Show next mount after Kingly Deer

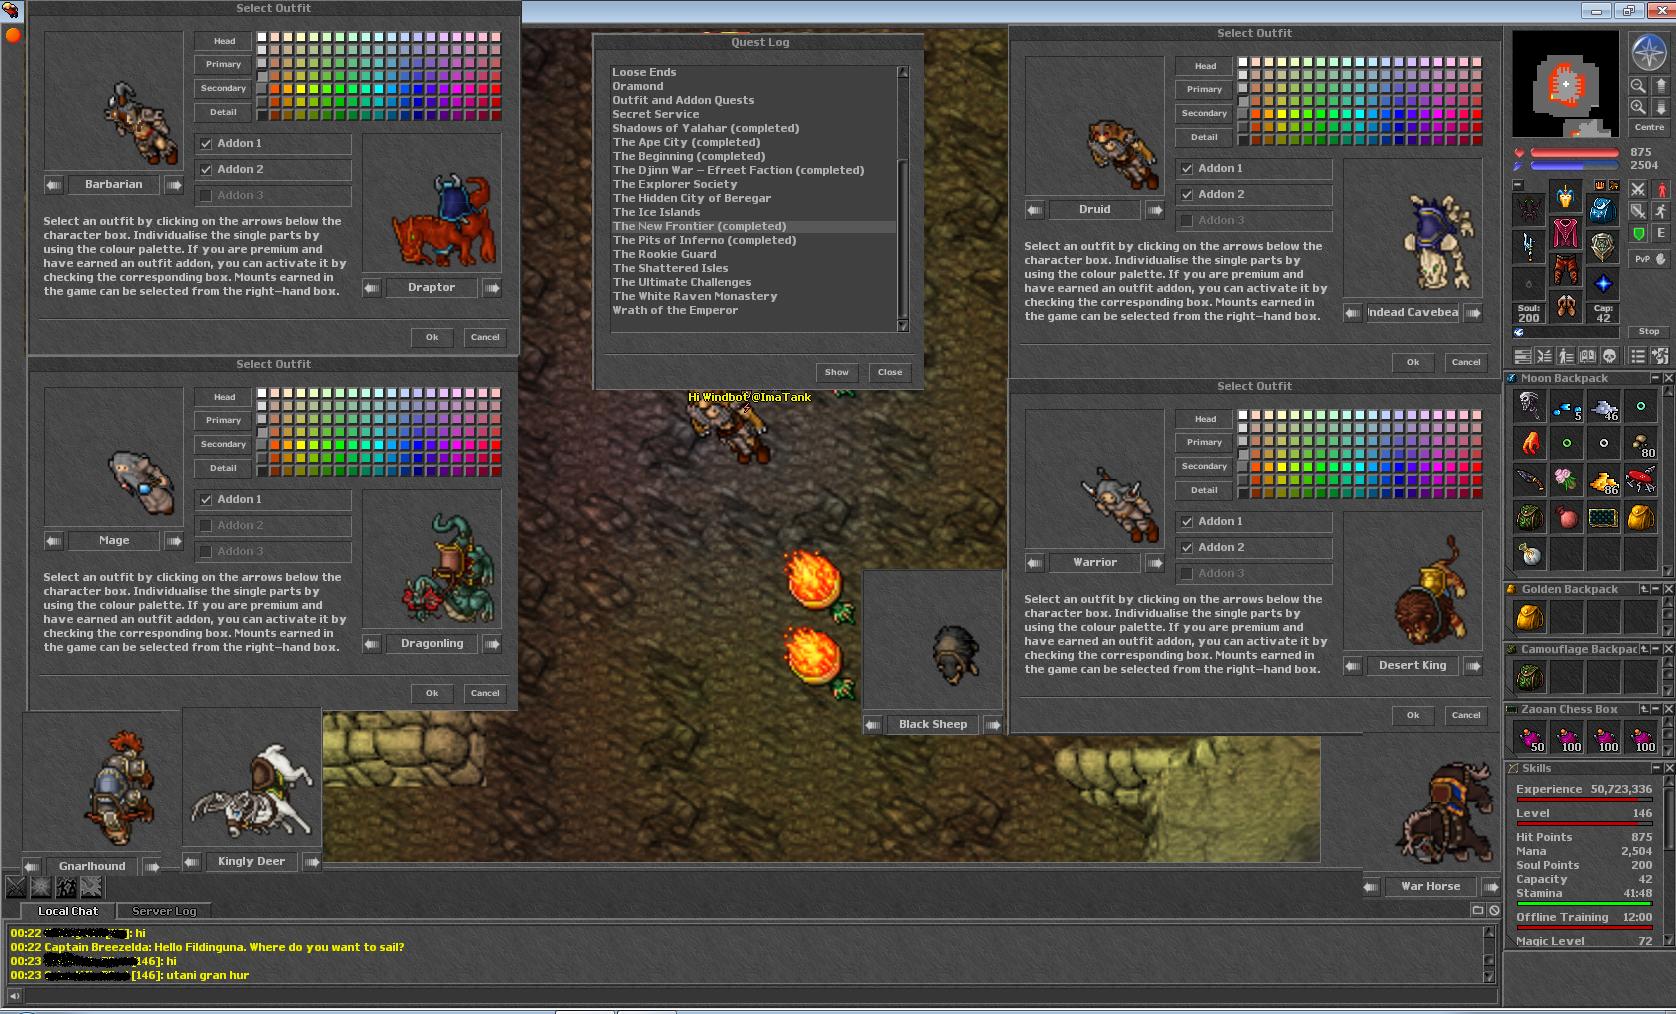coord(312,862)
